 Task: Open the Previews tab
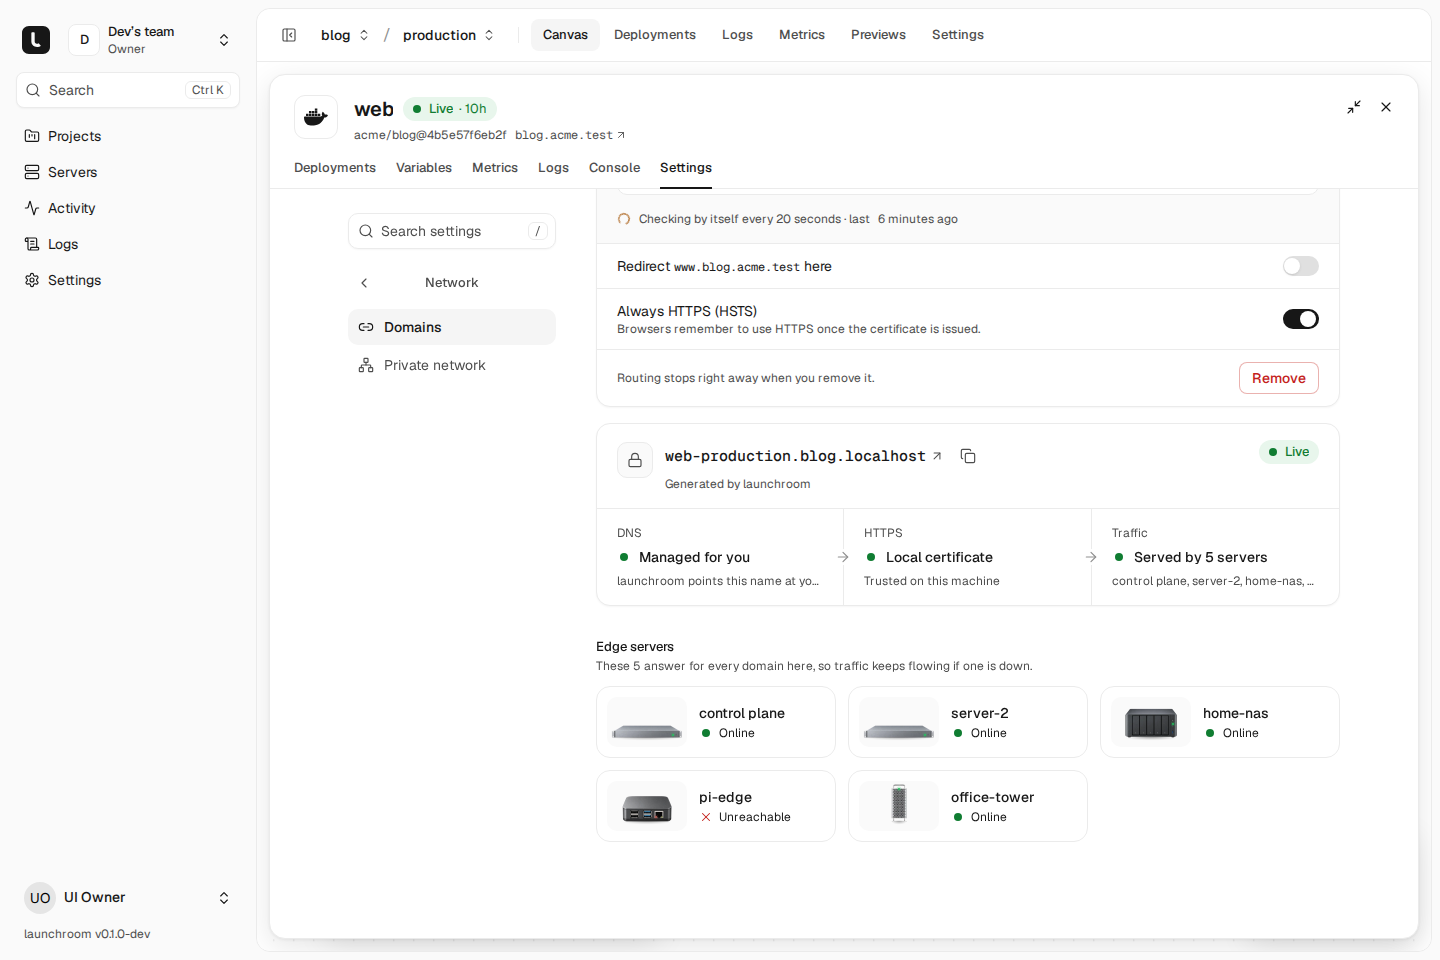click(x=878, y=35)
